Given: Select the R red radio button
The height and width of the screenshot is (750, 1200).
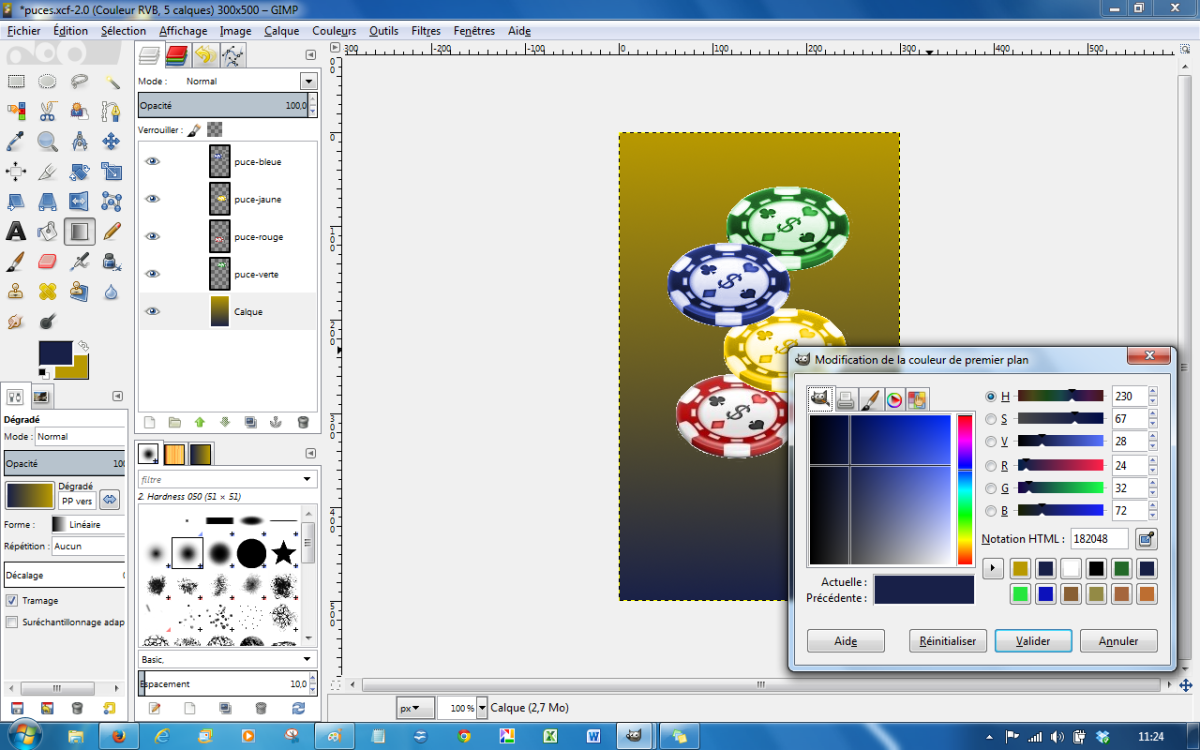Looking at the screenshot, I should click(991, 465).
